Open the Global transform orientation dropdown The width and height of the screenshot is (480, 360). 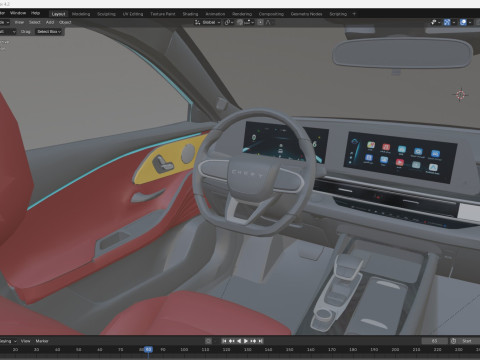tap(208, 22)
